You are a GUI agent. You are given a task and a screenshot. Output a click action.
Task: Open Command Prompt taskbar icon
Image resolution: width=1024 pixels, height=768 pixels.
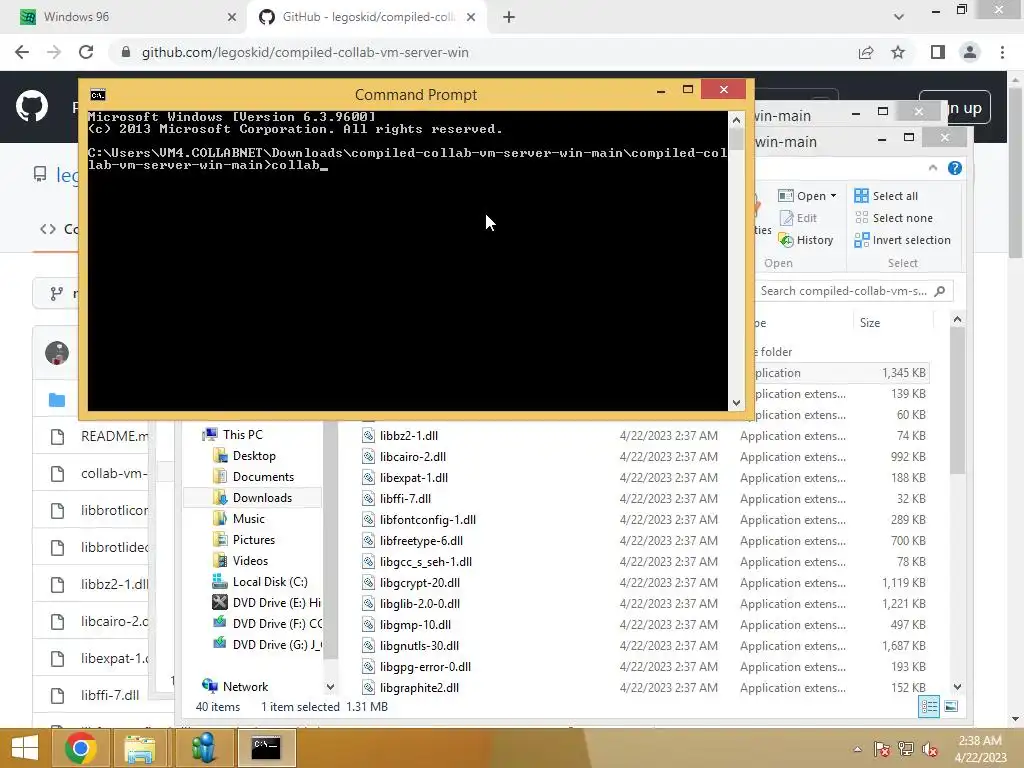[266, 748]
